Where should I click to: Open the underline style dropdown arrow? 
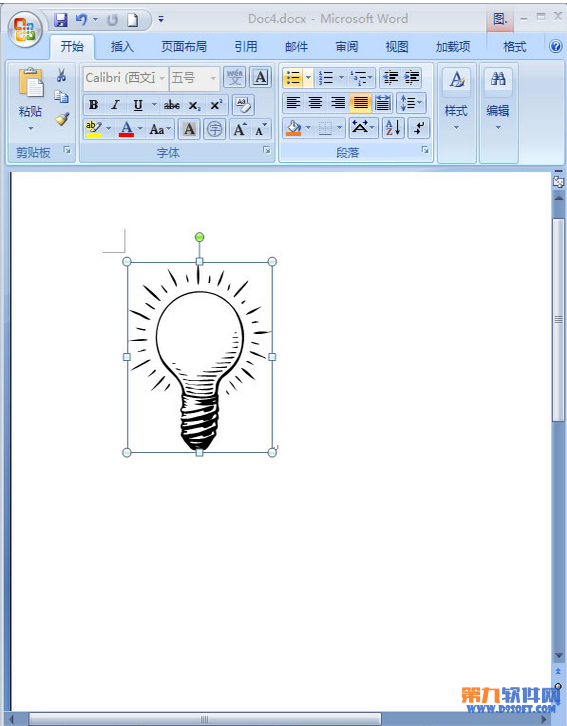[x=154, y=105]
